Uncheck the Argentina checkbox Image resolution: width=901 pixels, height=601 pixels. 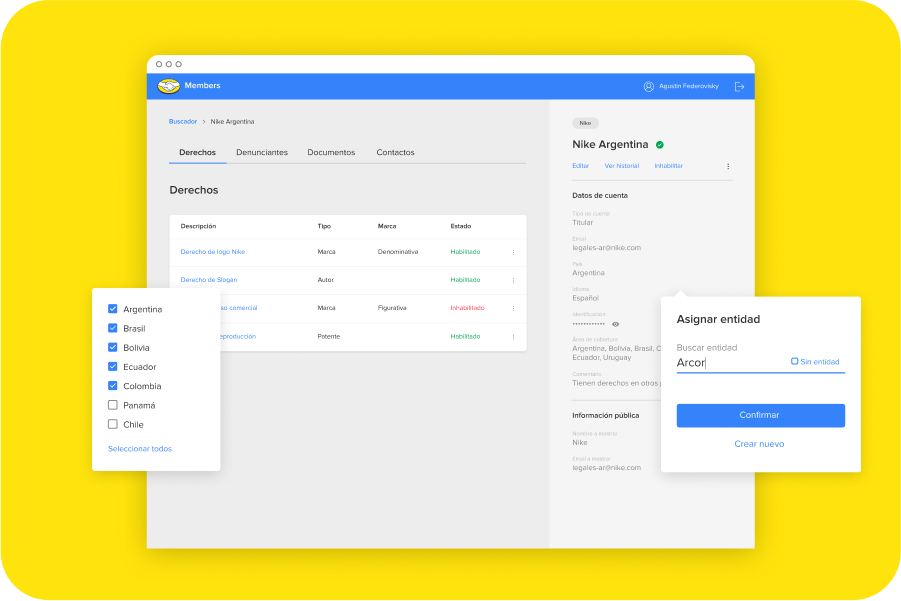point(113,309)
